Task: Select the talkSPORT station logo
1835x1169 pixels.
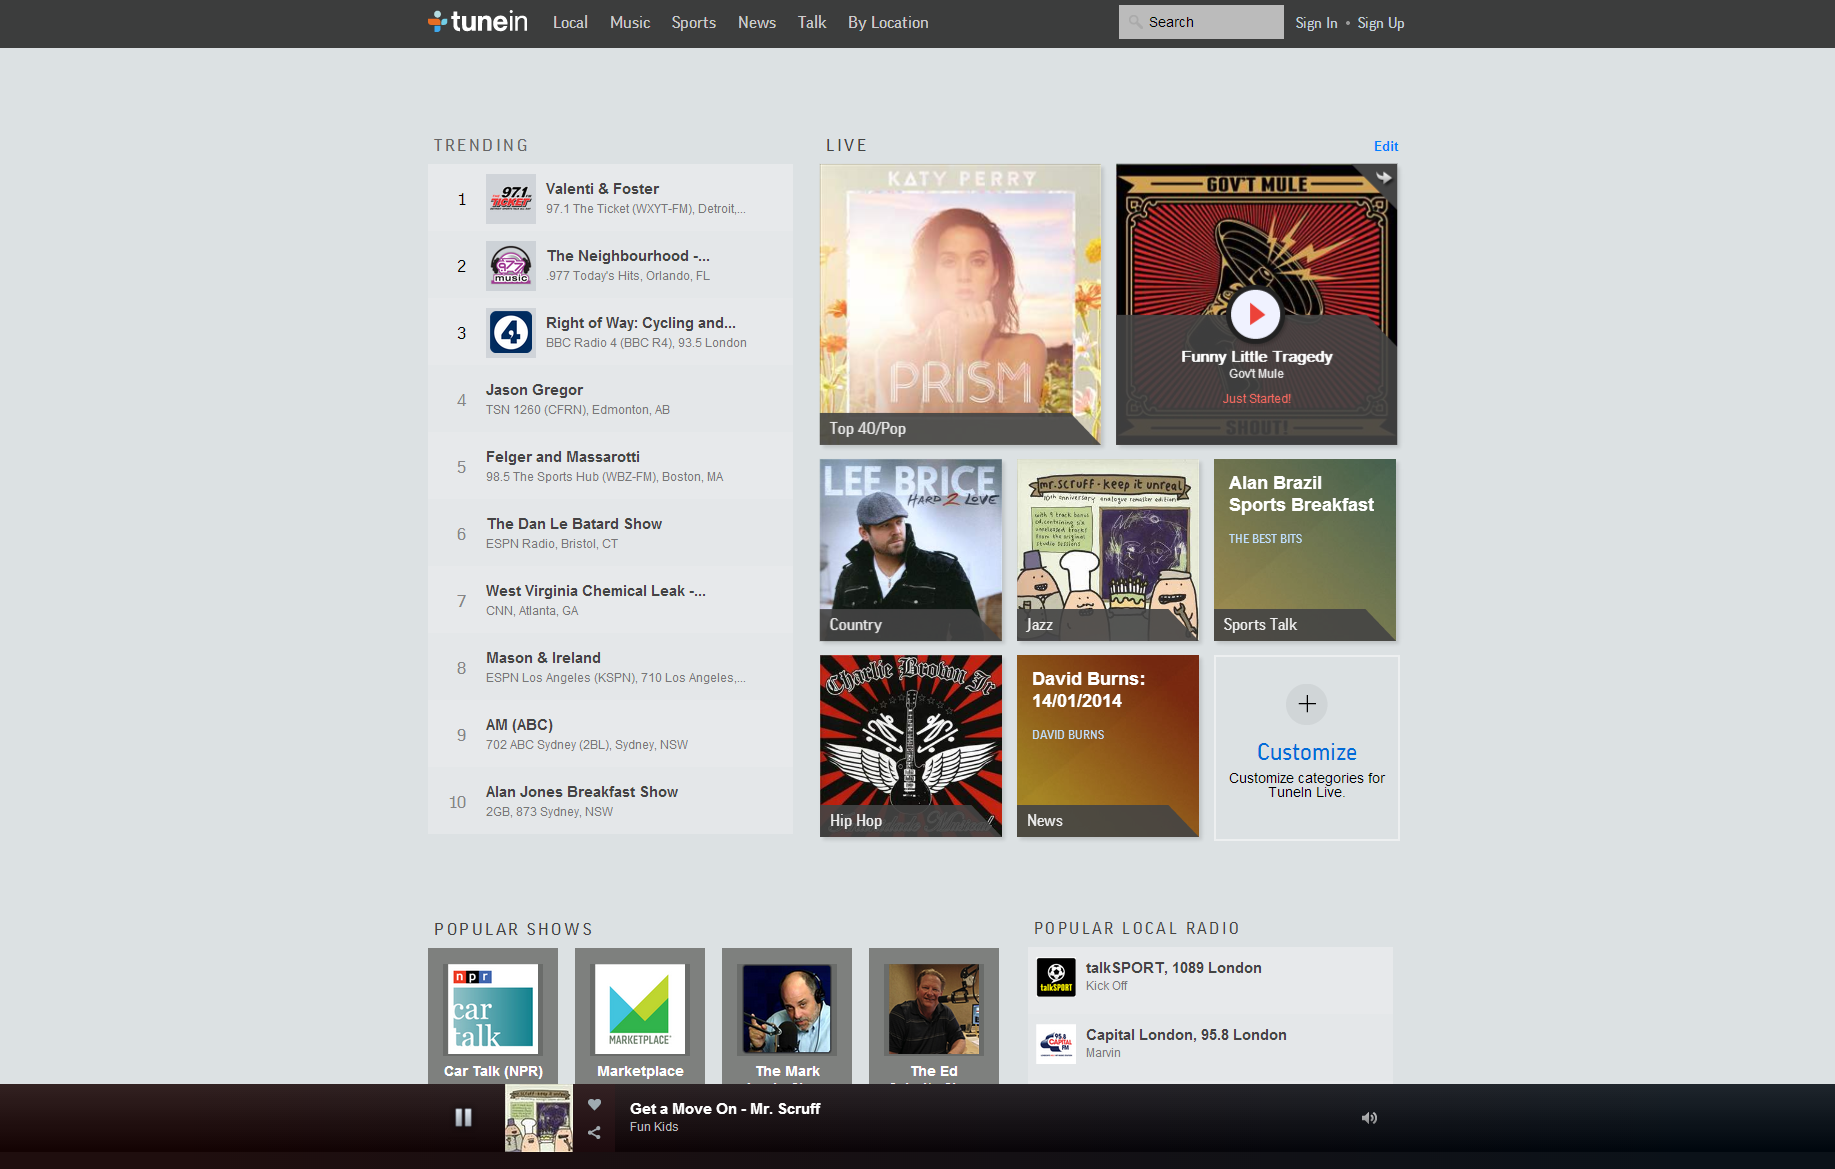Action: (x=1056, y=977)
